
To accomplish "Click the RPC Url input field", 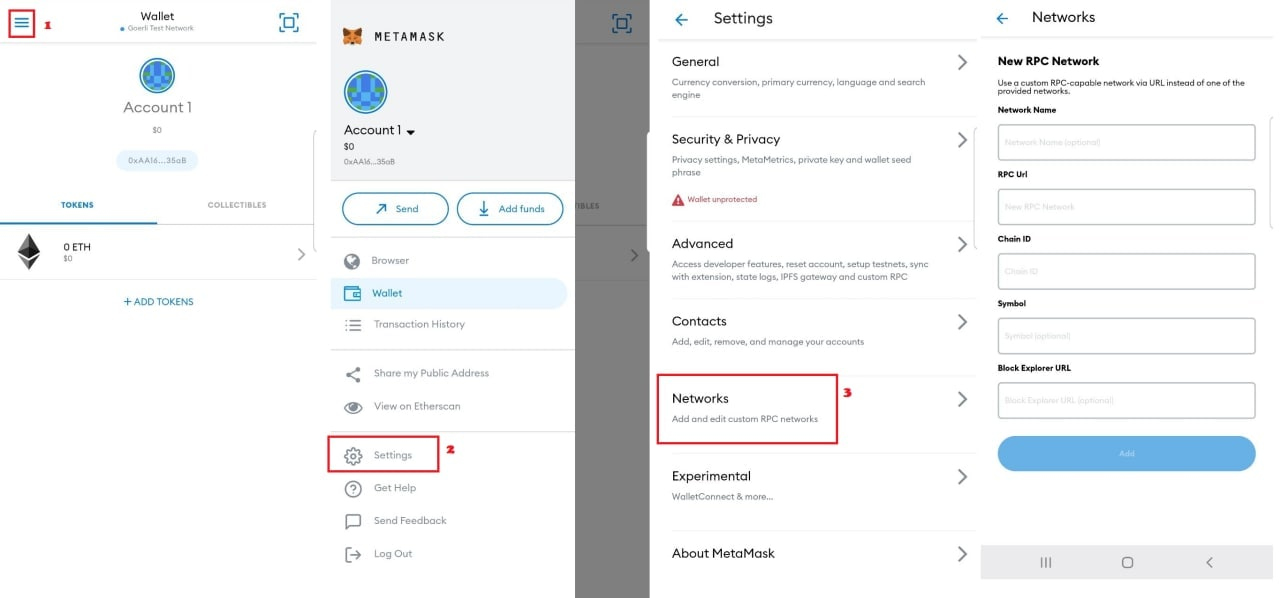I will pyautogui.click(x=1126, y=207).
